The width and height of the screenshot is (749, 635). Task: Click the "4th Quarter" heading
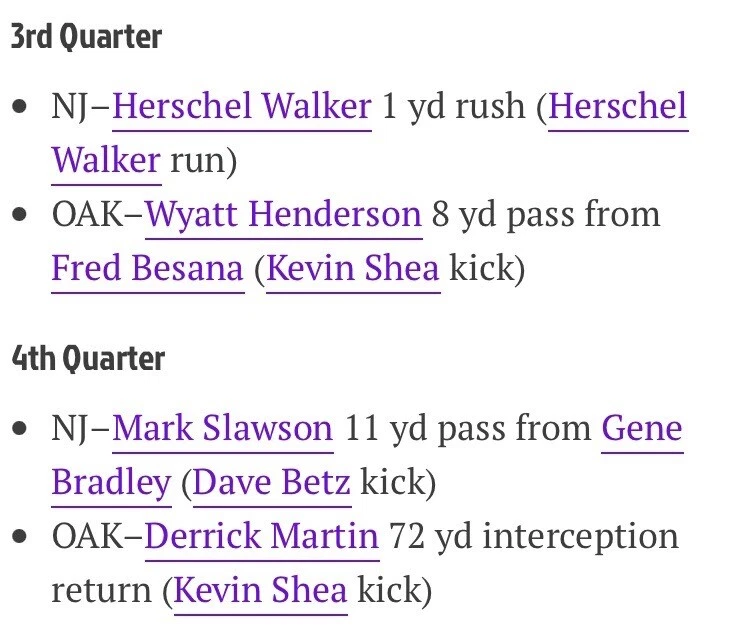(87, 360)
